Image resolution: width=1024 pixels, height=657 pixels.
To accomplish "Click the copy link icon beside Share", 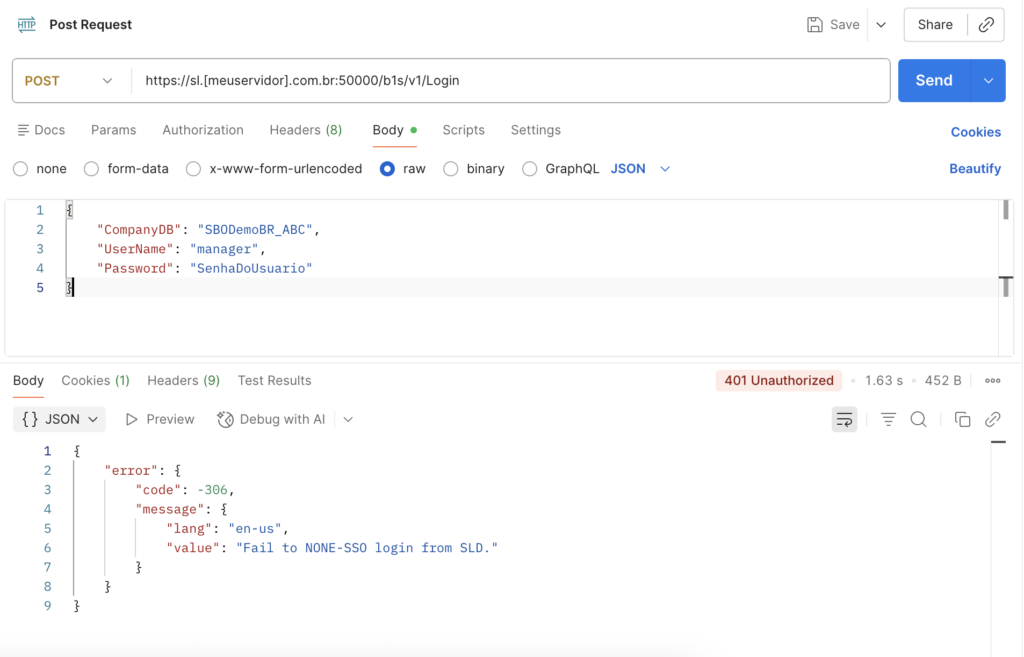I will coord(986,25).
